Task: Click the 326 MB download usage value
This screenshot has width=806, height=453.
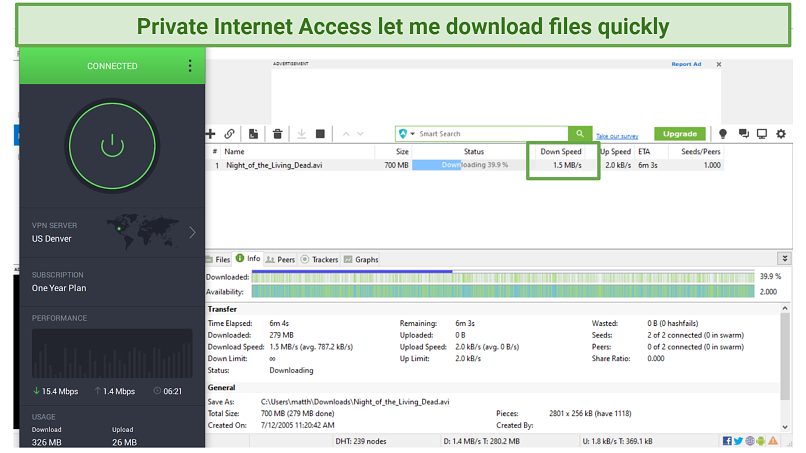Action: point(46,442)
